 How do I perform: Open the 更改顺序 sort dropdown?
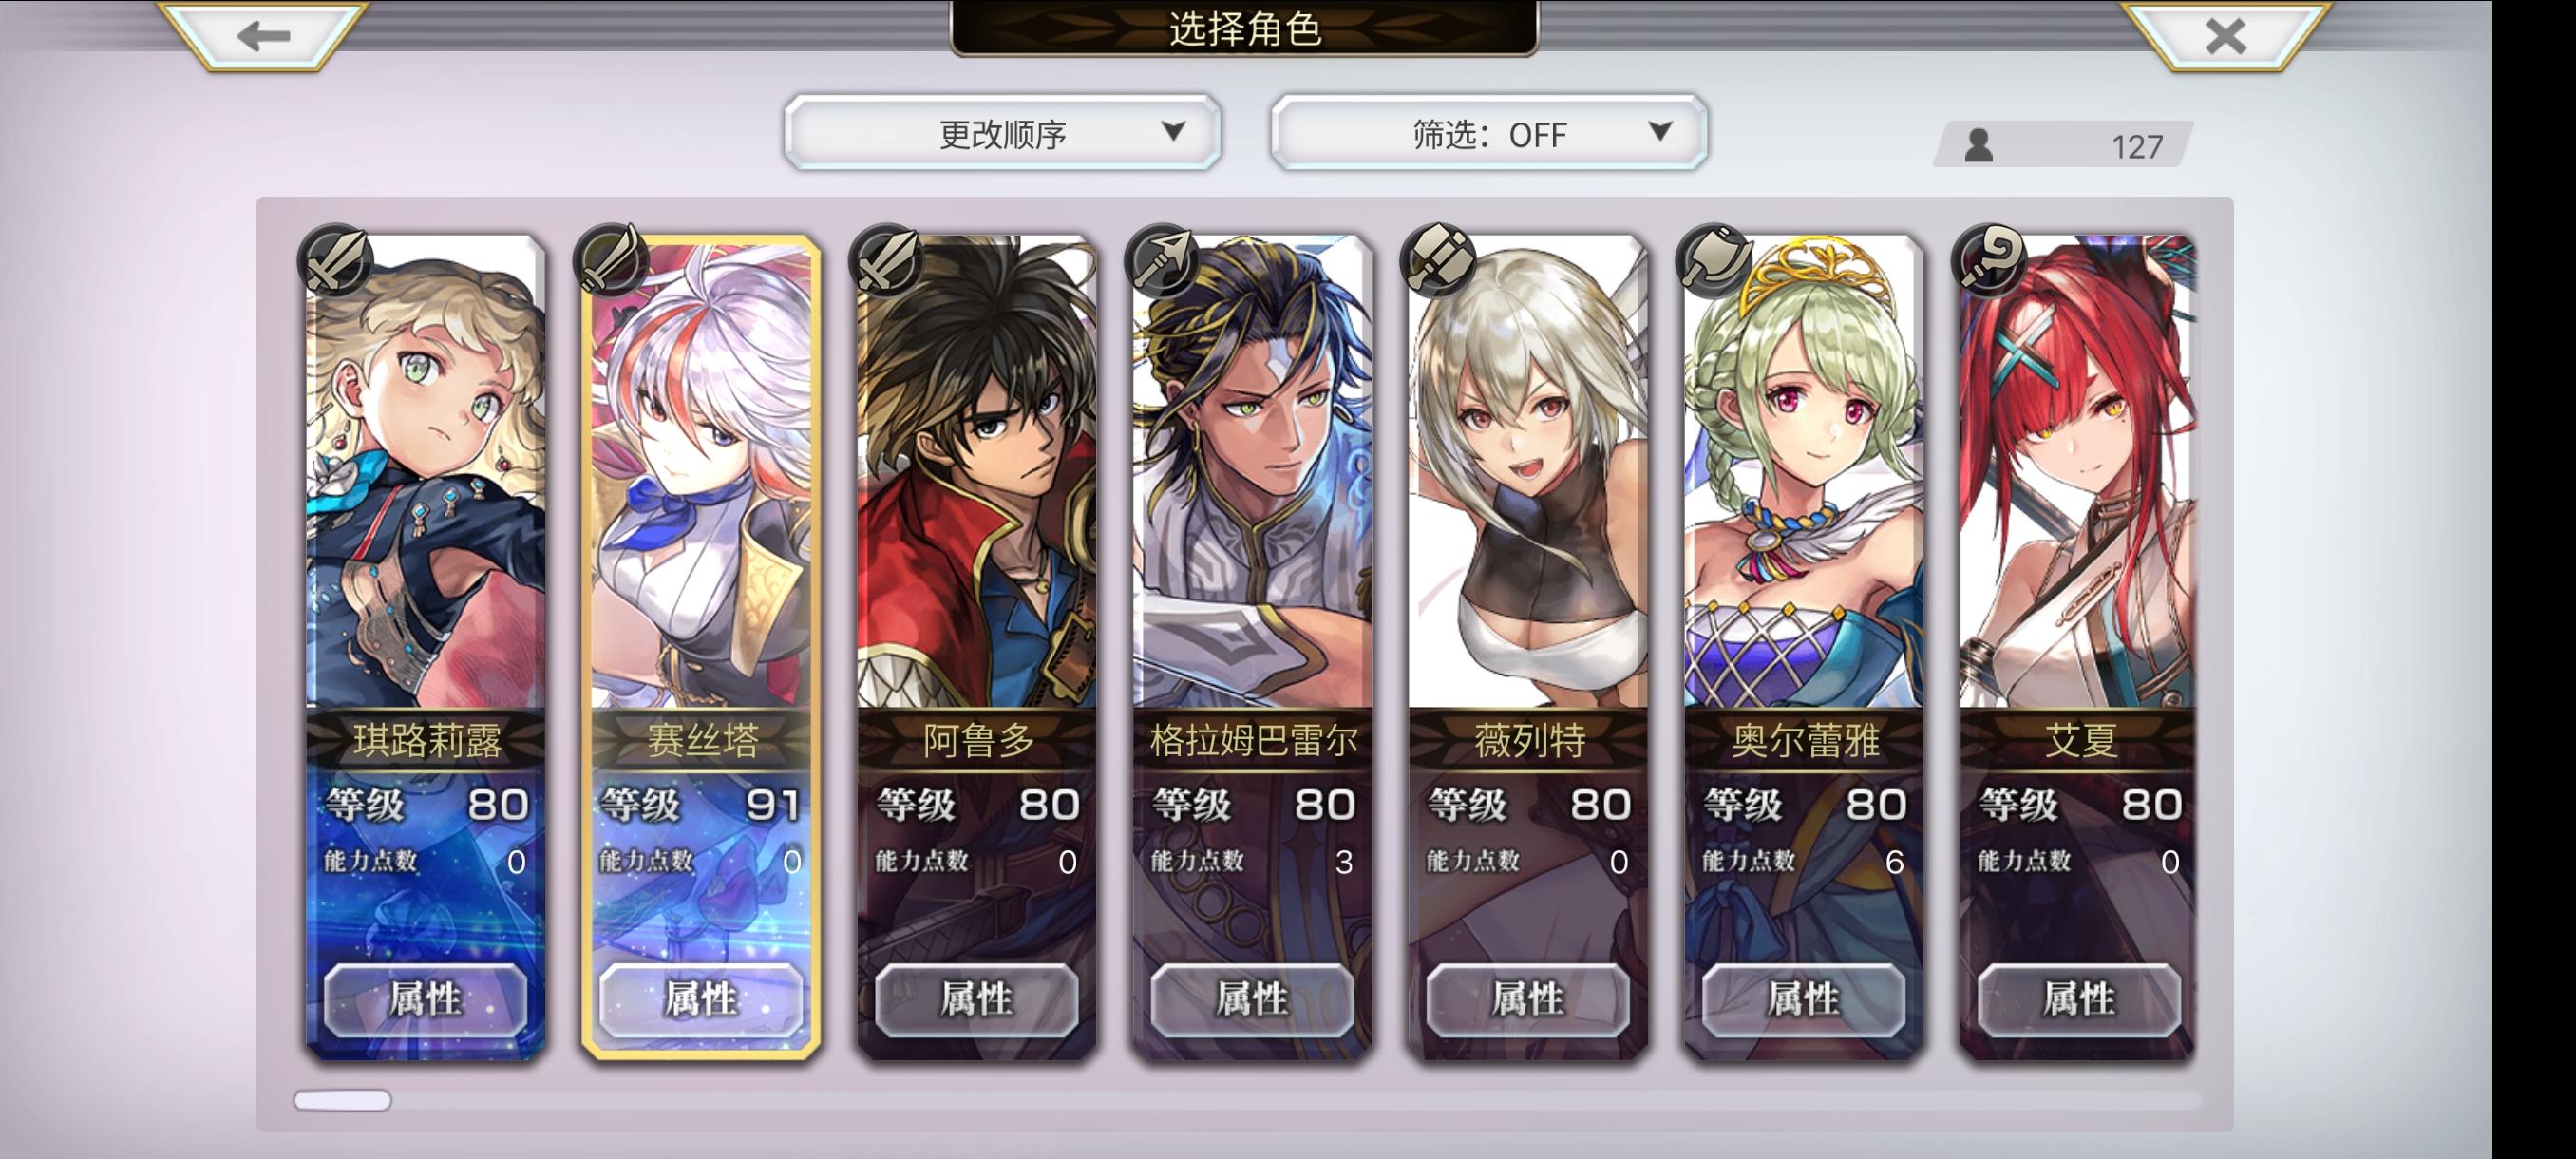click(x=1002, y=133)
